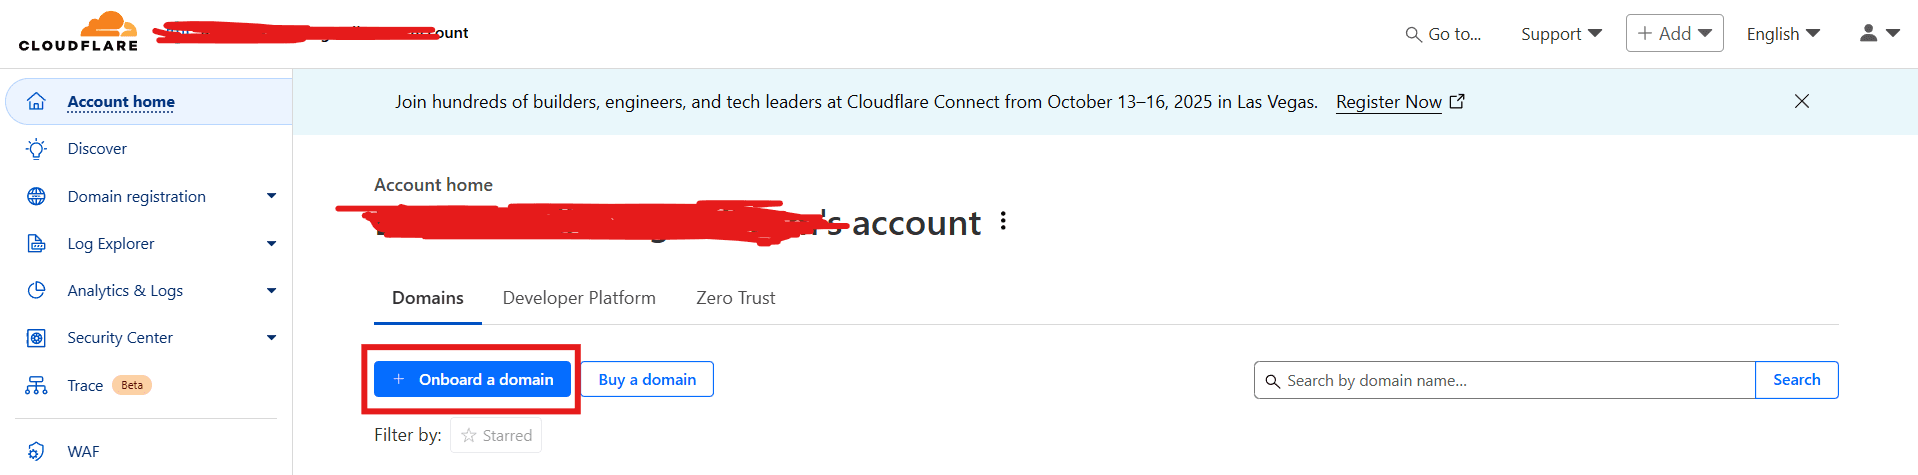
Task: Click the WAF icon in the sidebar
Action: tap(36, 451)
